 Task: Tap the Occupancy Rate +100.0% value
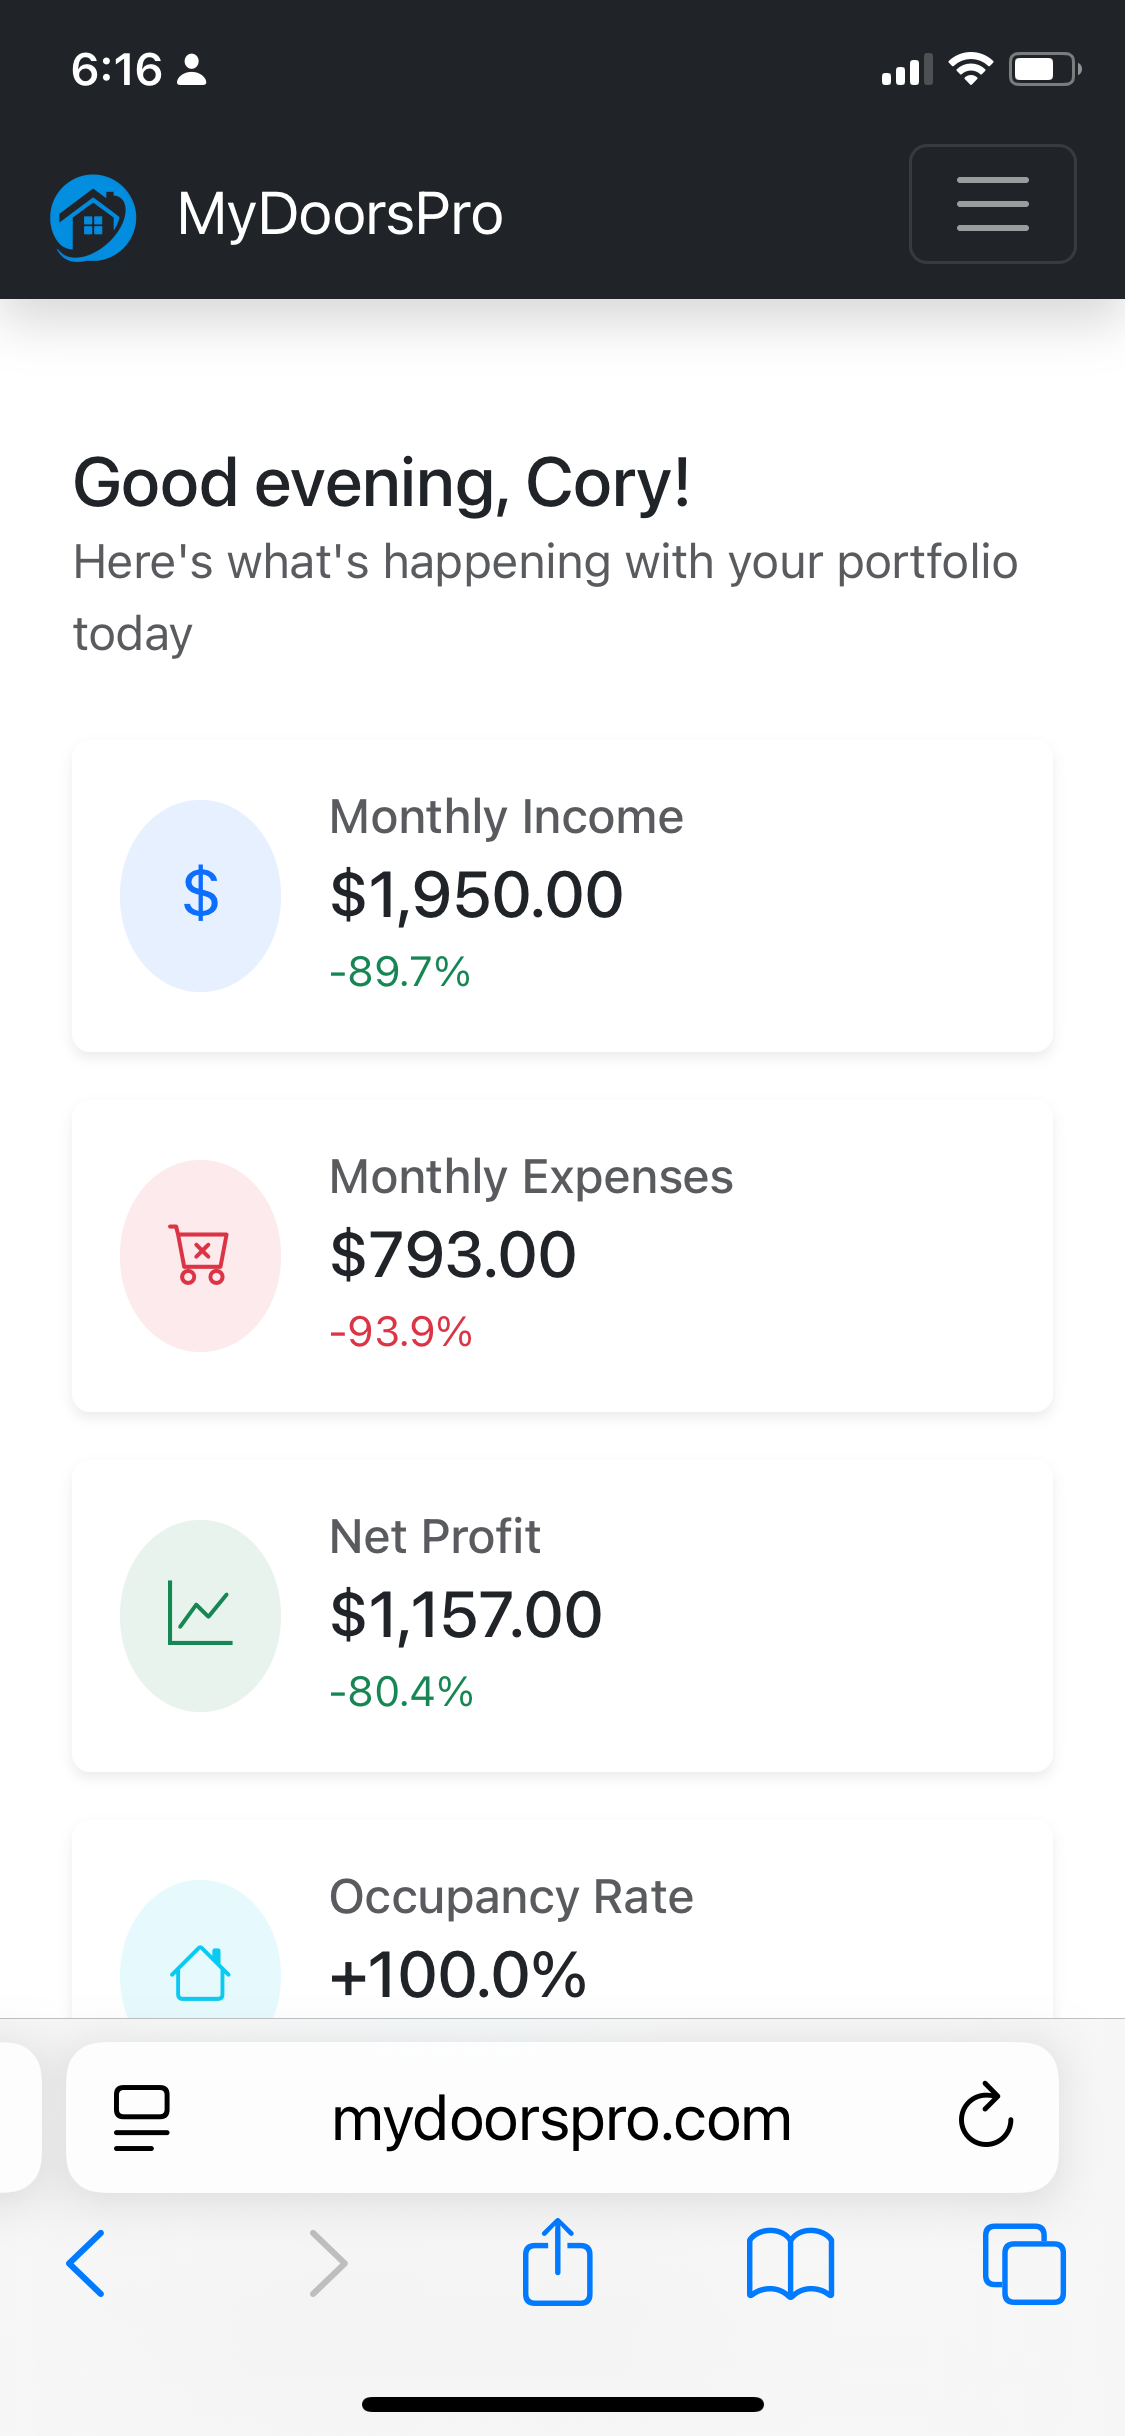pos(458,1975)
